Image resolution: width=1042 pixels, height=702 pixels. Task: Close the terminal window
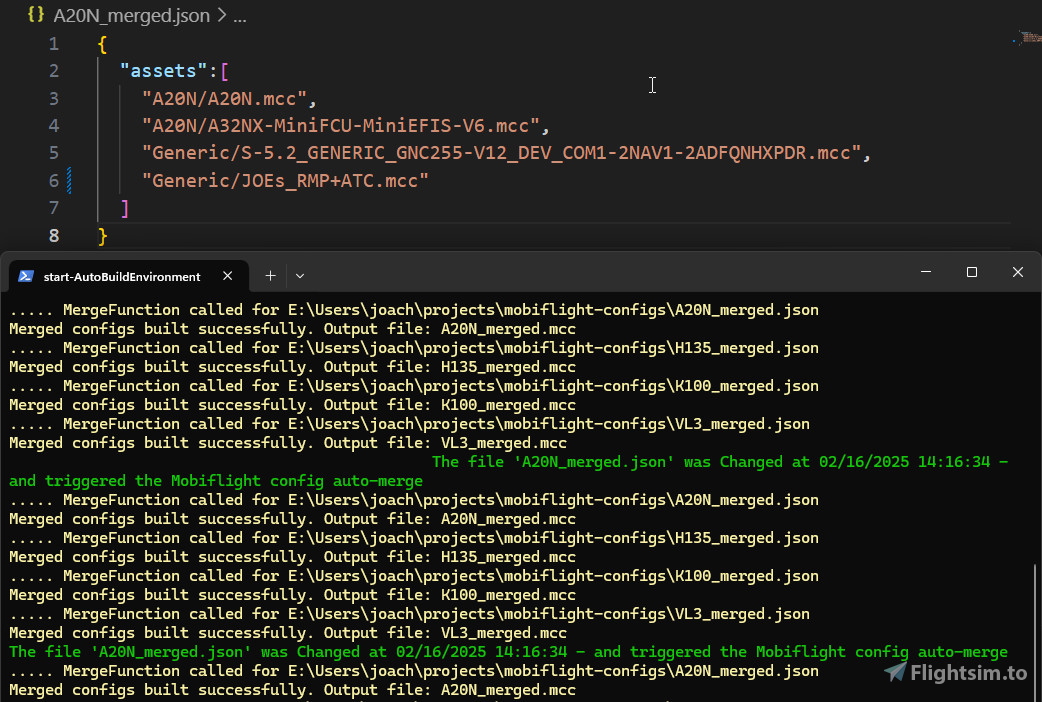pyautogui.click(x=1017, y=272)
